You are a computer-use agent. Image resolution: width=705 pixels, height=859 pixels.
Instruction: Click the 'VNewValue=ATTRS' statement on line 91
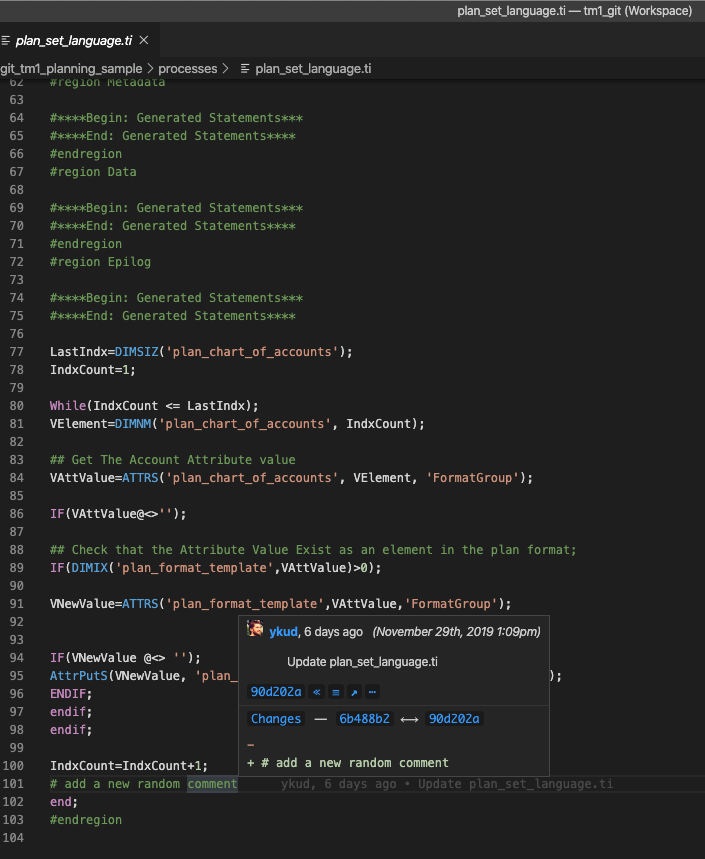click(x=280, y=604)
